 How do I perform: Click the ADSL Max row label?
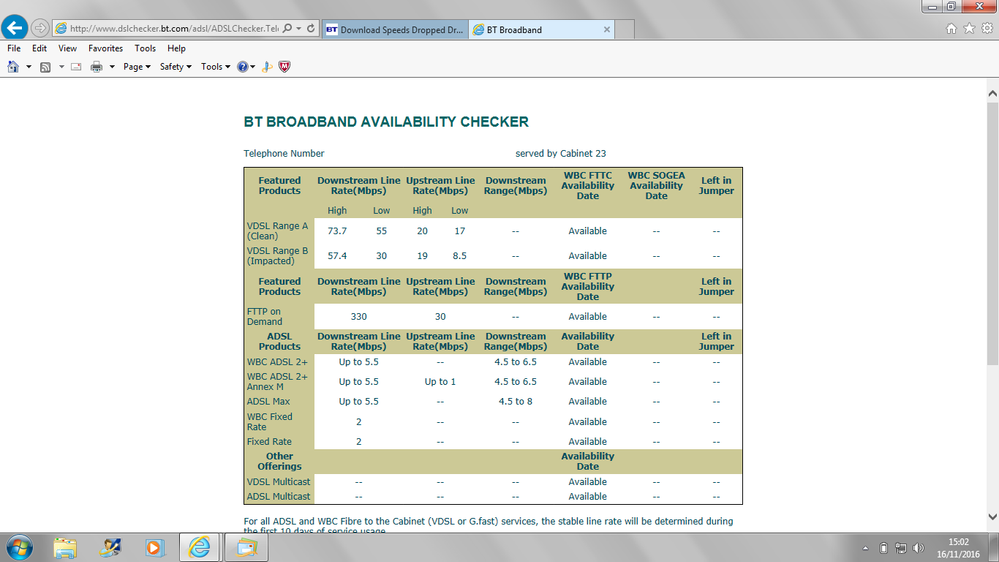[268, 401]
